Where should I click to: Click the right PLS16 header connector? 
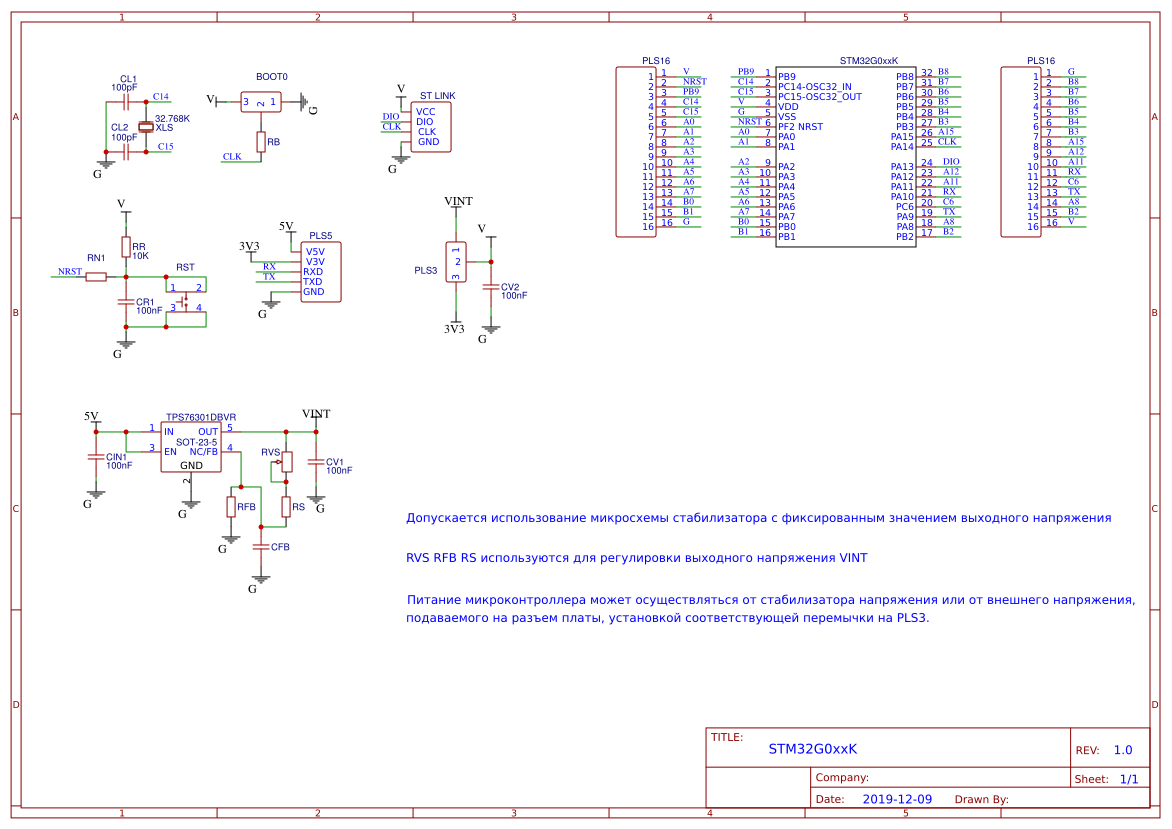[1021, 152]
